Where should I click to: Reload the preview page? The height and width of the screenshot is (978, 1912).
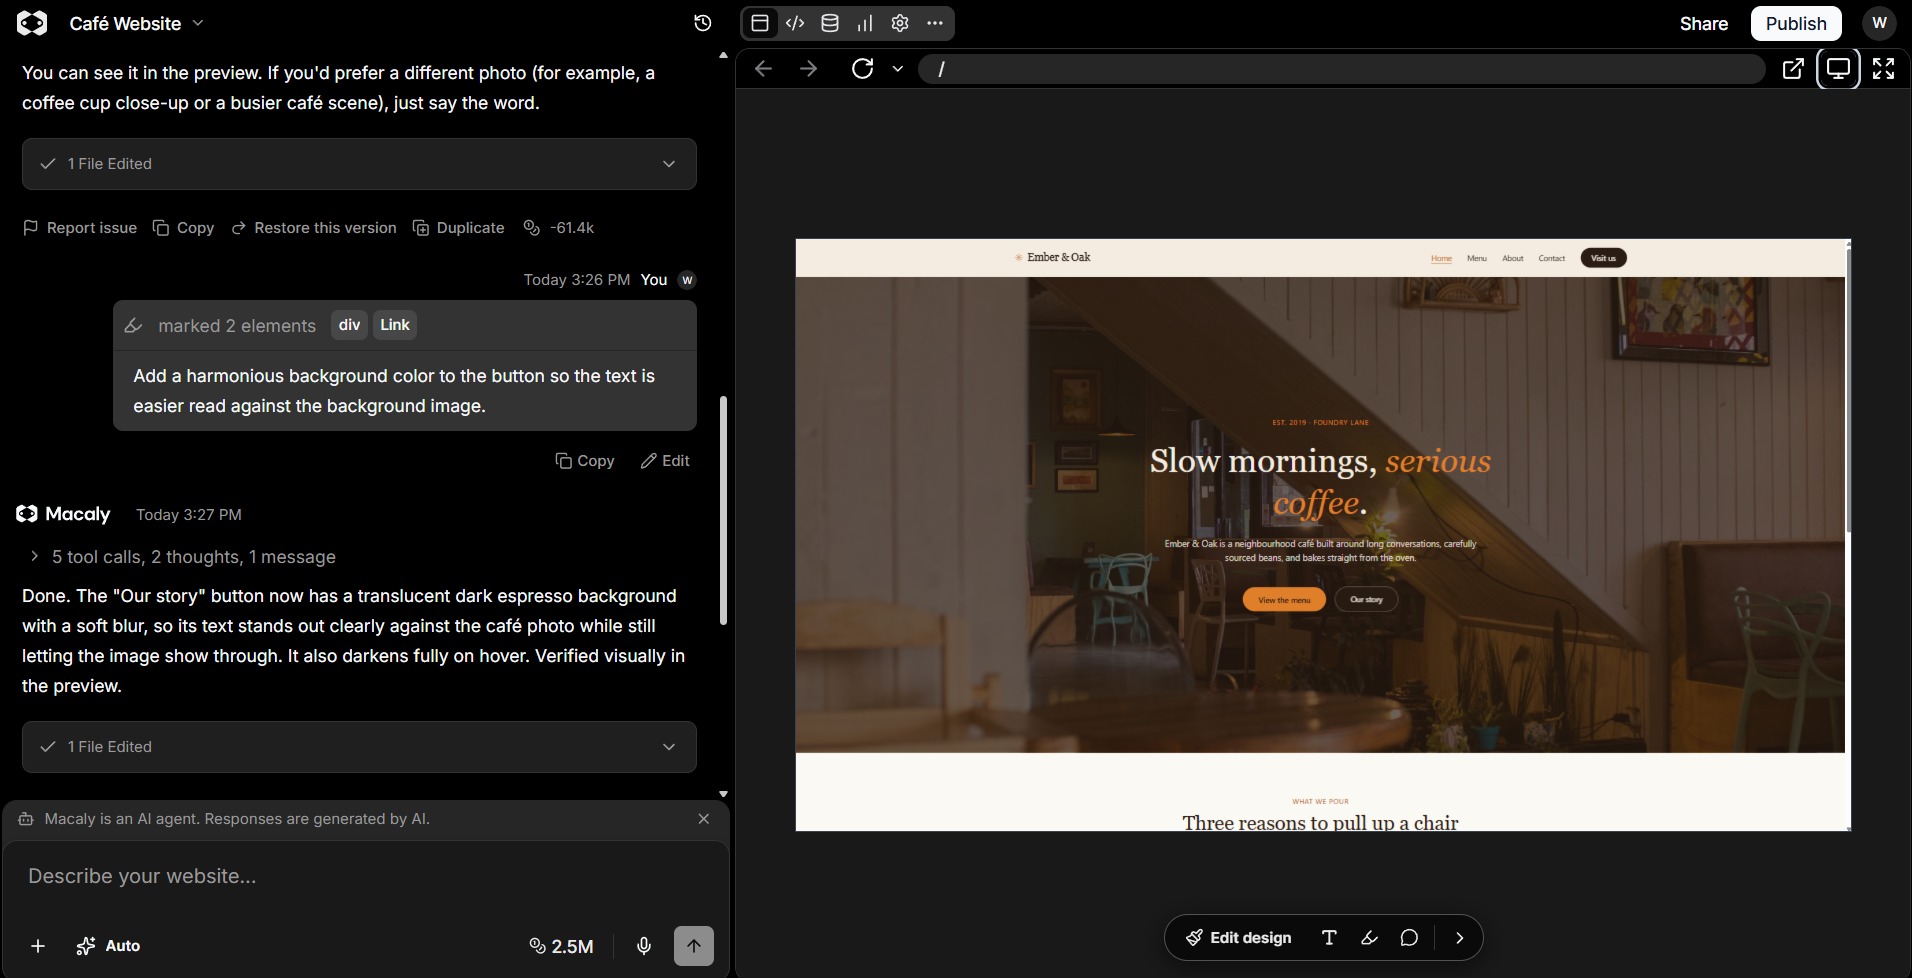coord(863,68)
